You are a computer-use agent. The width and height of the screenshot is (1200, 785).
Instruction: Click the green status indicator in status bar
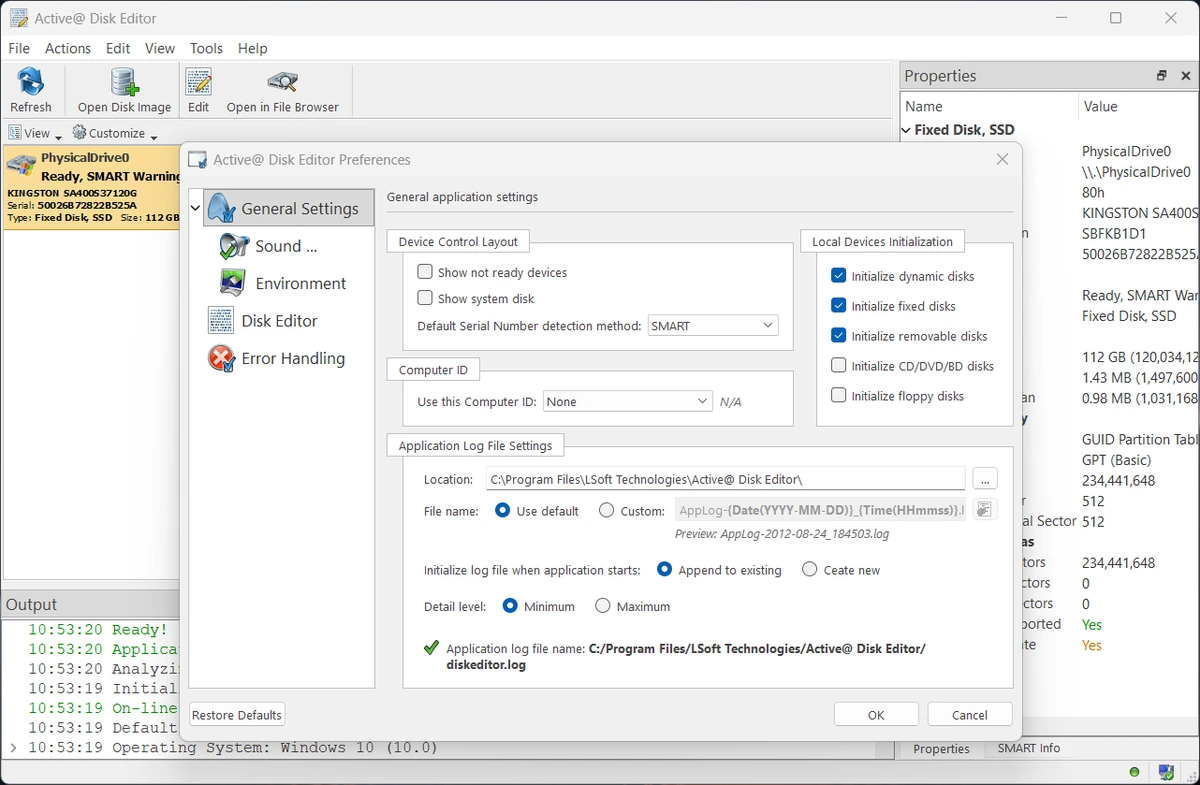[1134, 772]
